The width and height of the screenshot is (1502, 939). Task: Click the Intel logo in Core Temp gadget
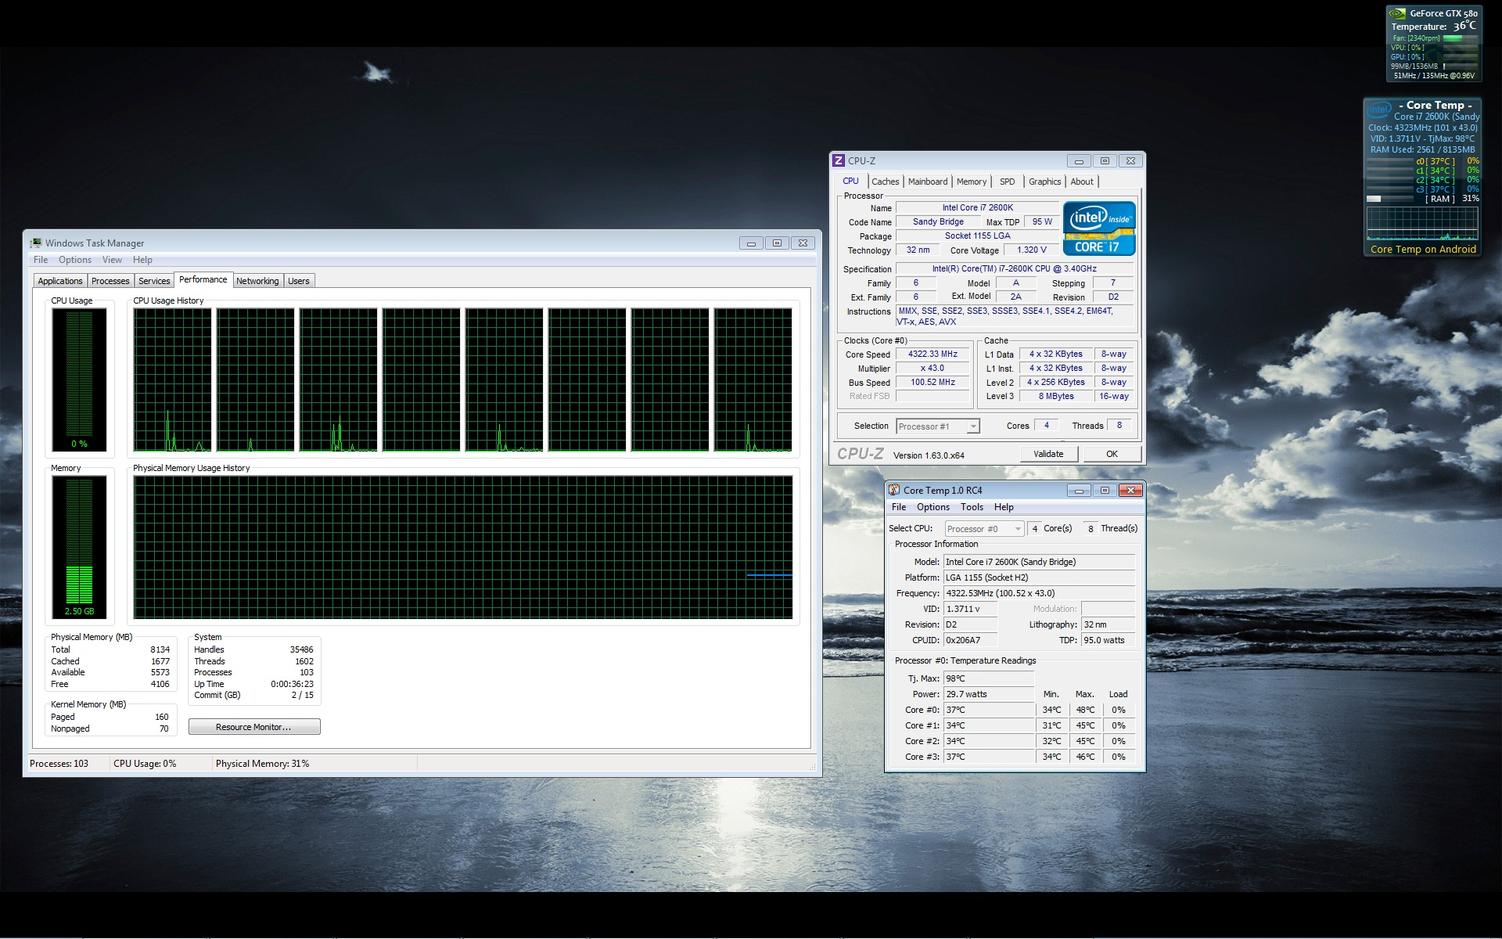tap(1380, 110)
